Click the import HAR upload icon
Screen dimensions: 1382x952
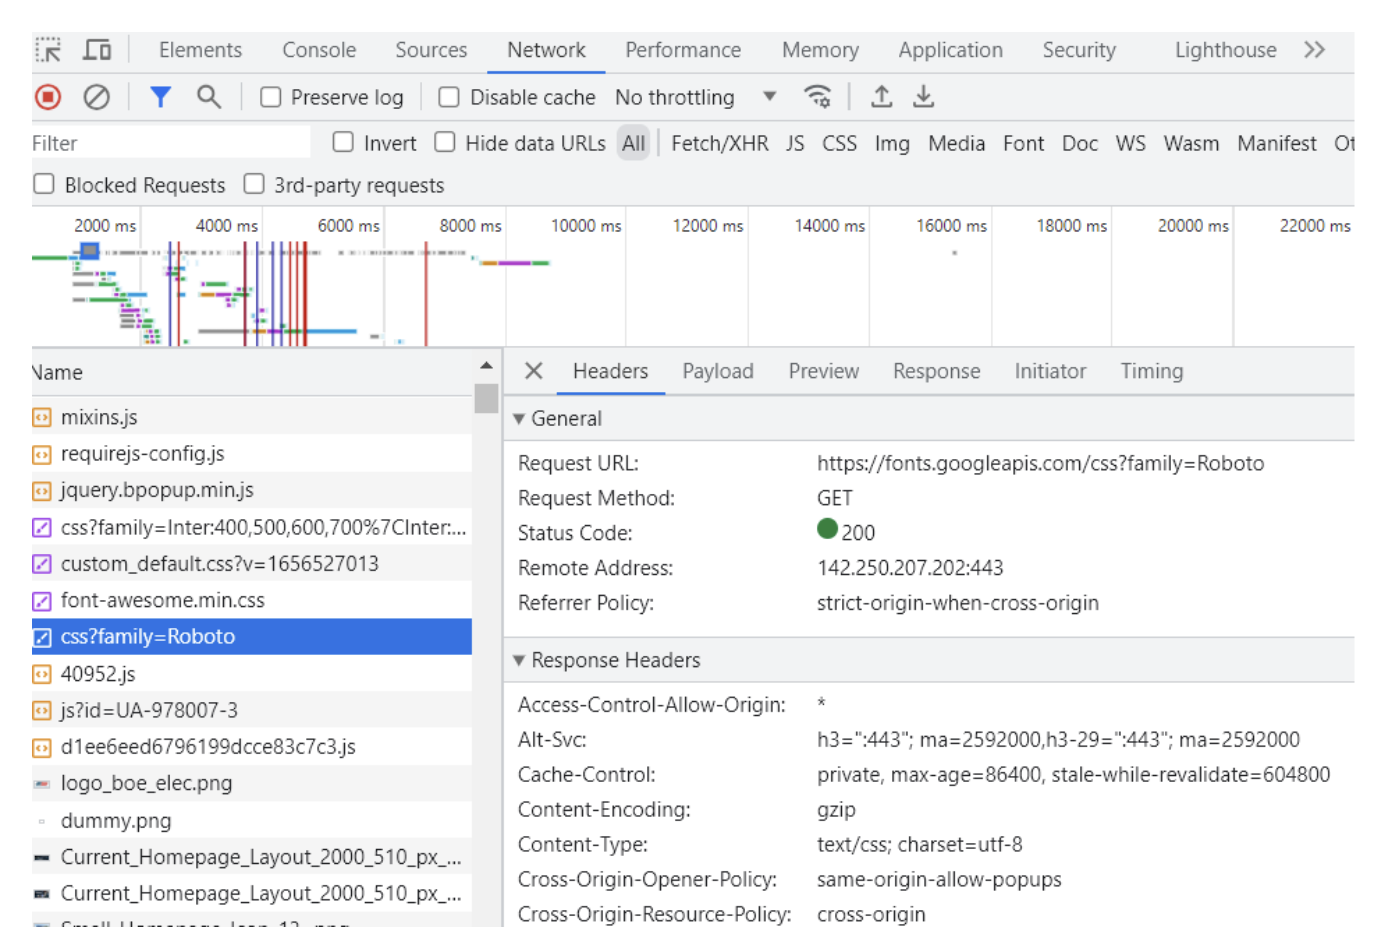pyautogui.click(x=881, y=97)
